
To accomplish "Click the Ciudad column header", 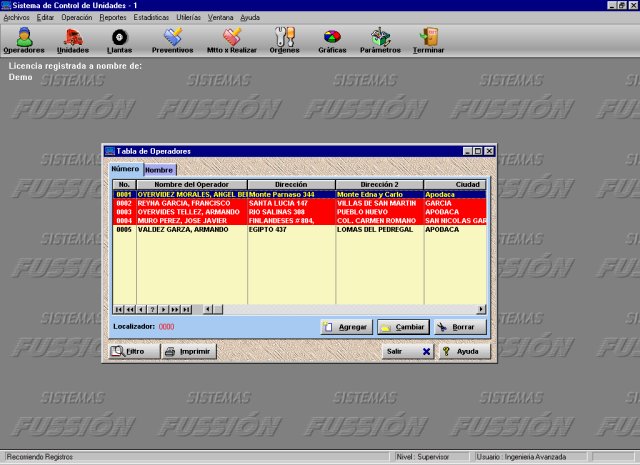I will (x=455, y=185).
